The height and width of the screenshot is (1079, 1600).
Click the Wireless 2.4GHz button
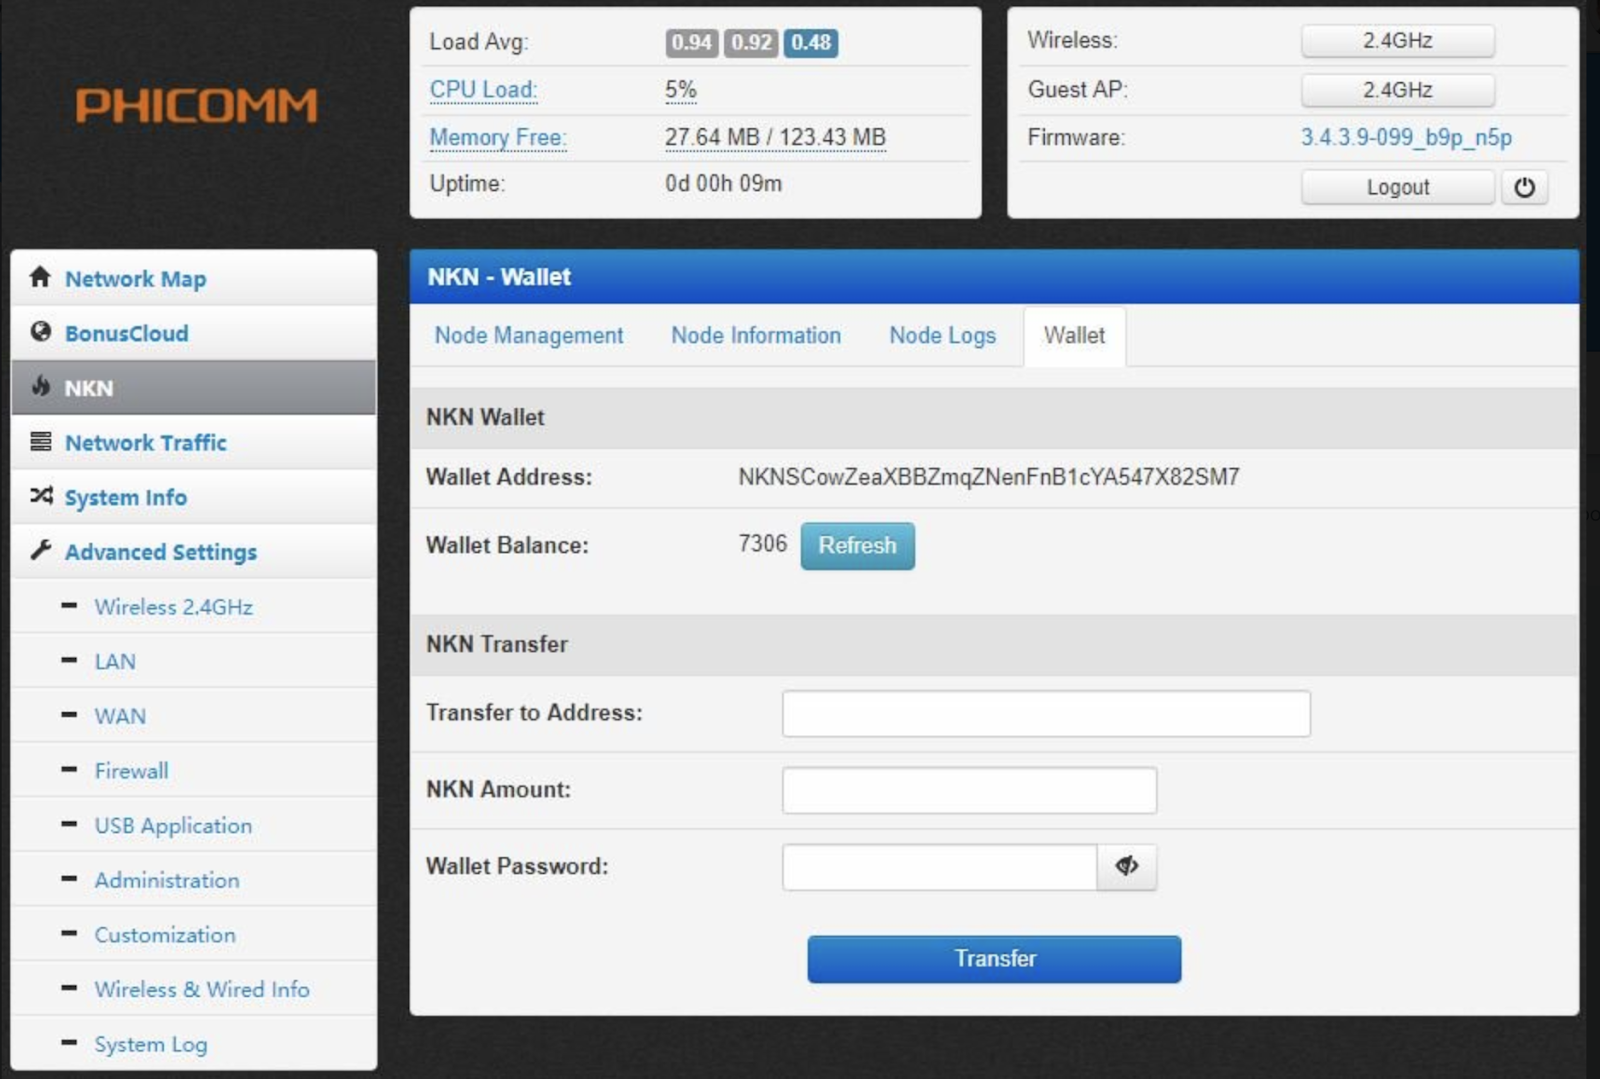pos(1398,41)
